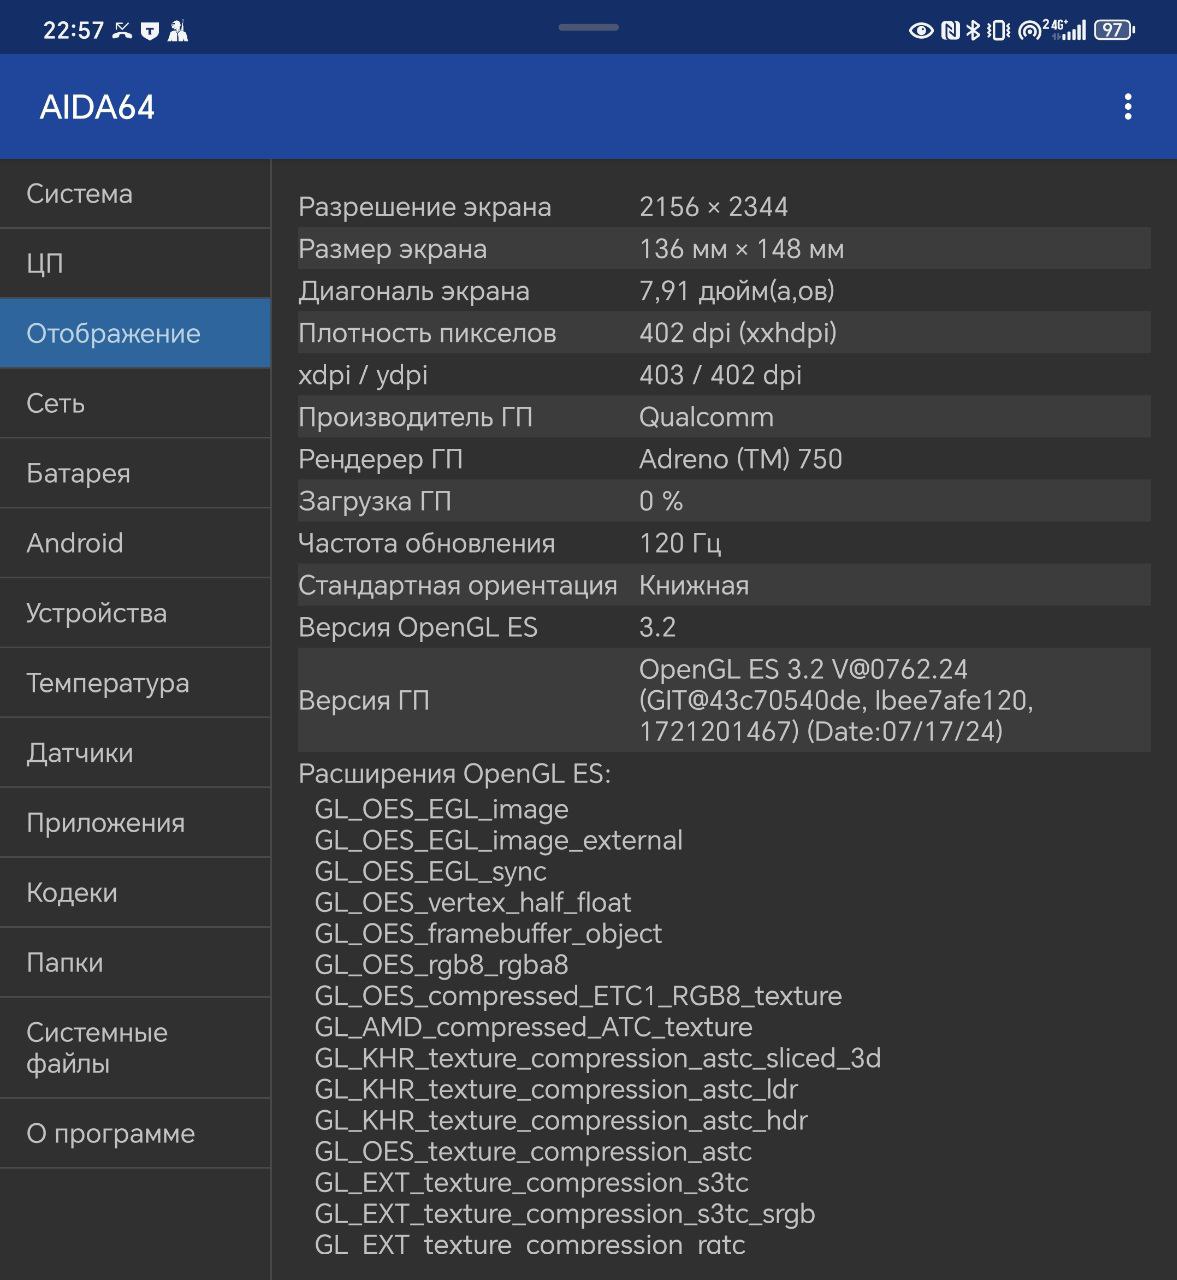The height and width of the screenshot is (1280, 1177).
Task: Open the О программе section
Action: pos(135,1134)
